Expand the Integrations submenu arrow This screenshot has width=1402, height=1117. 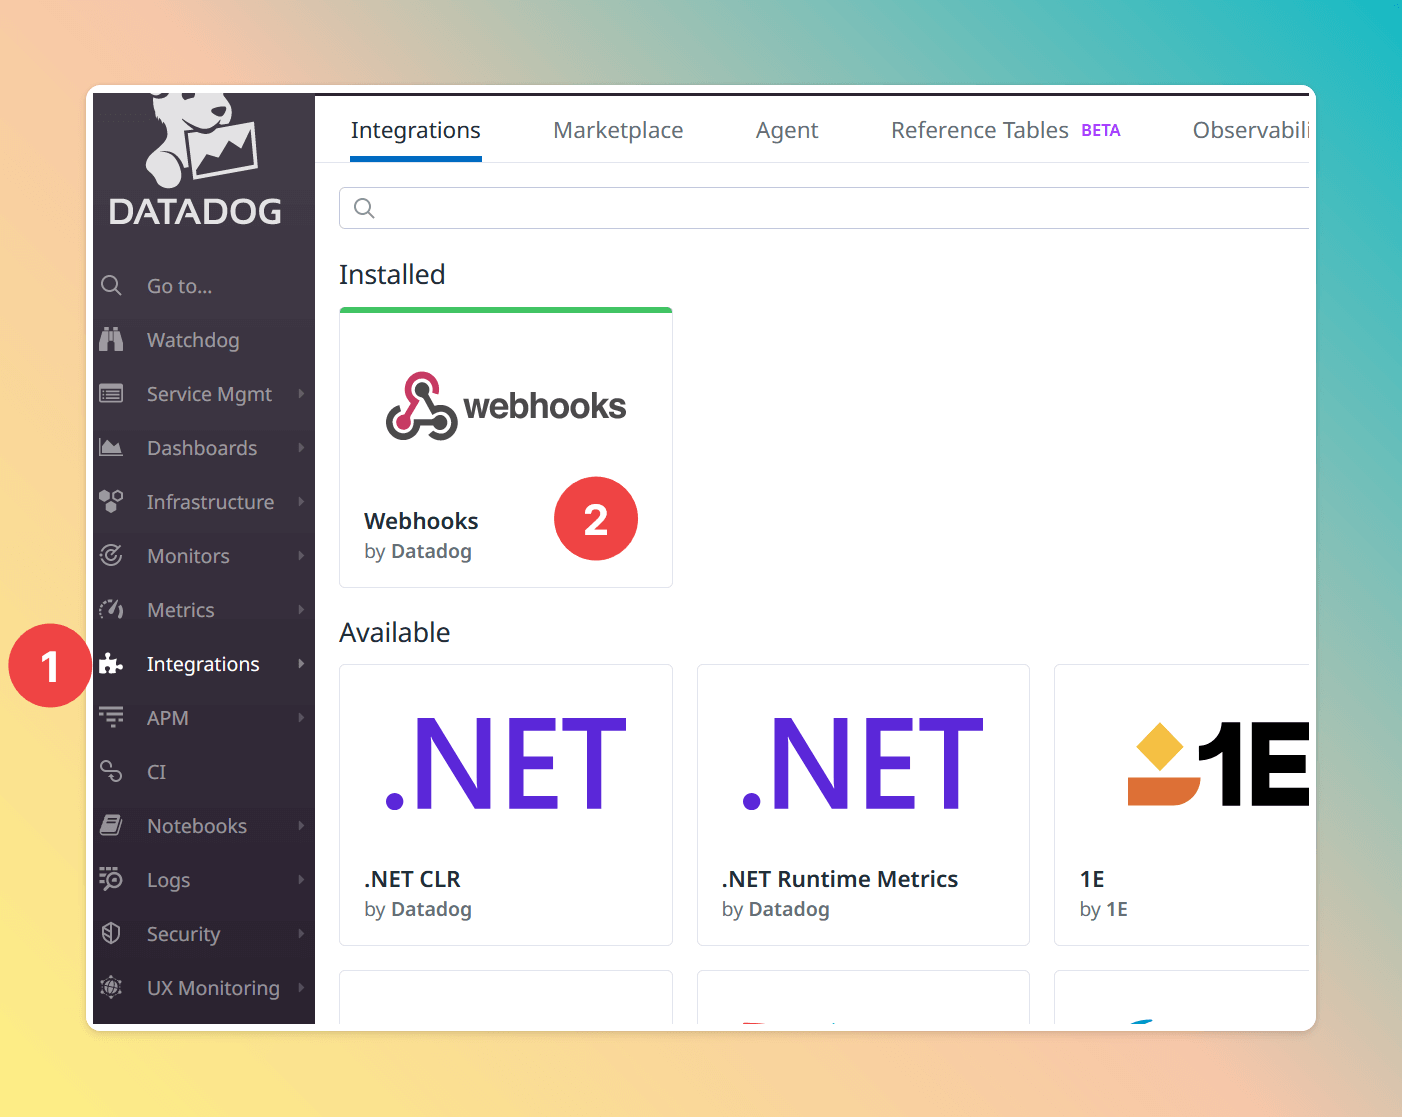301,664
